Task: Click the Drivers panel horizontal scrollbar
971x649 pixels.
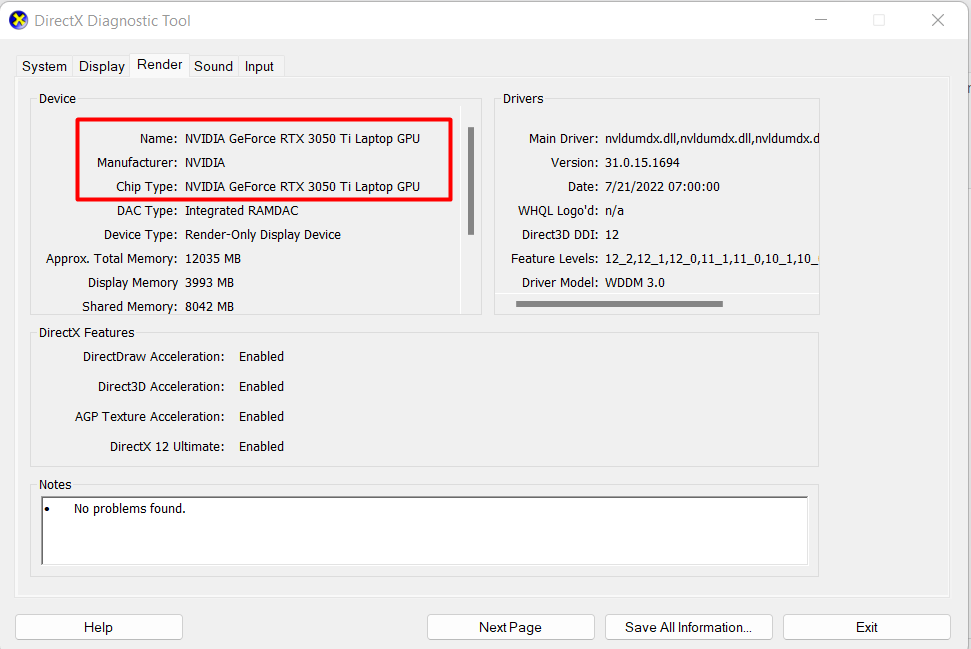Action: point(619,304)
